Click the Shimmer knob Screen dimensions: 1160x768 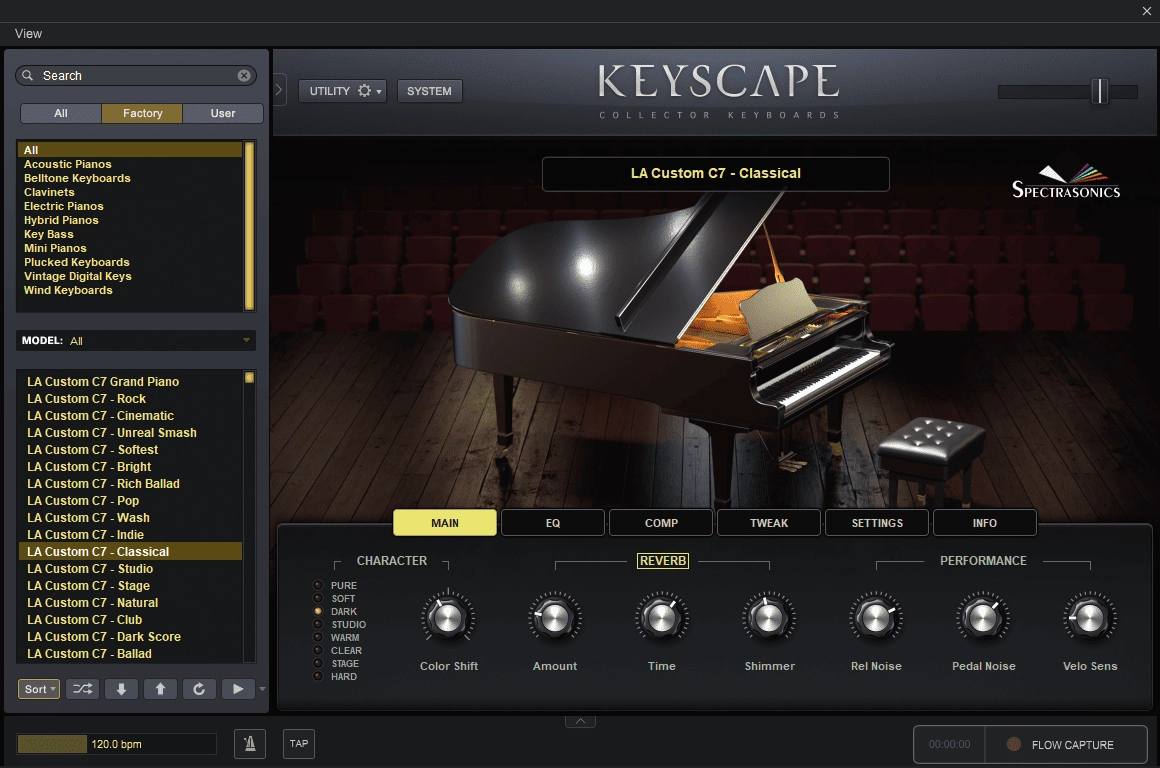(x=769, y=618)
